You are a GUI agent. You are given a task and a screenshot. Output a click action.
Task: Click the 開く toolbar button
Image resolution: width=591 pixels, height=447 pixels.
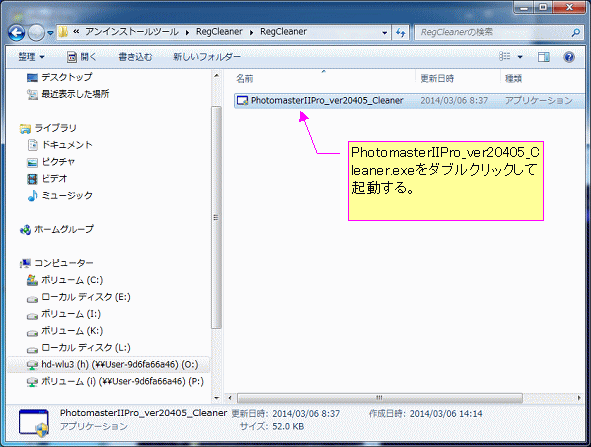click(81, 57)
